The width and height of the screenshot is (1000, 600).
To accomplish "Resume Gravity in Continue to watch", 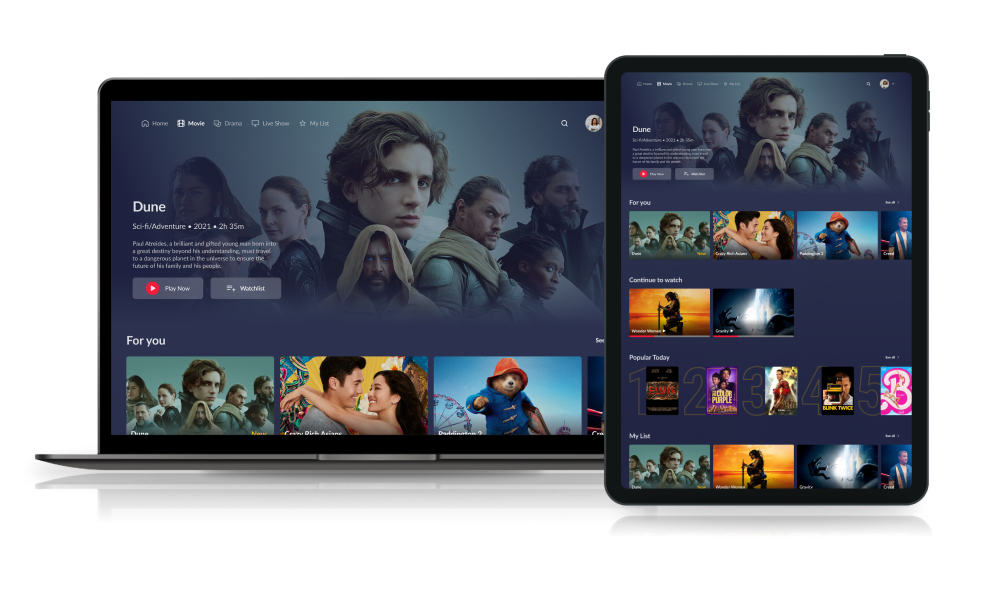I will [x=753, y=312].
